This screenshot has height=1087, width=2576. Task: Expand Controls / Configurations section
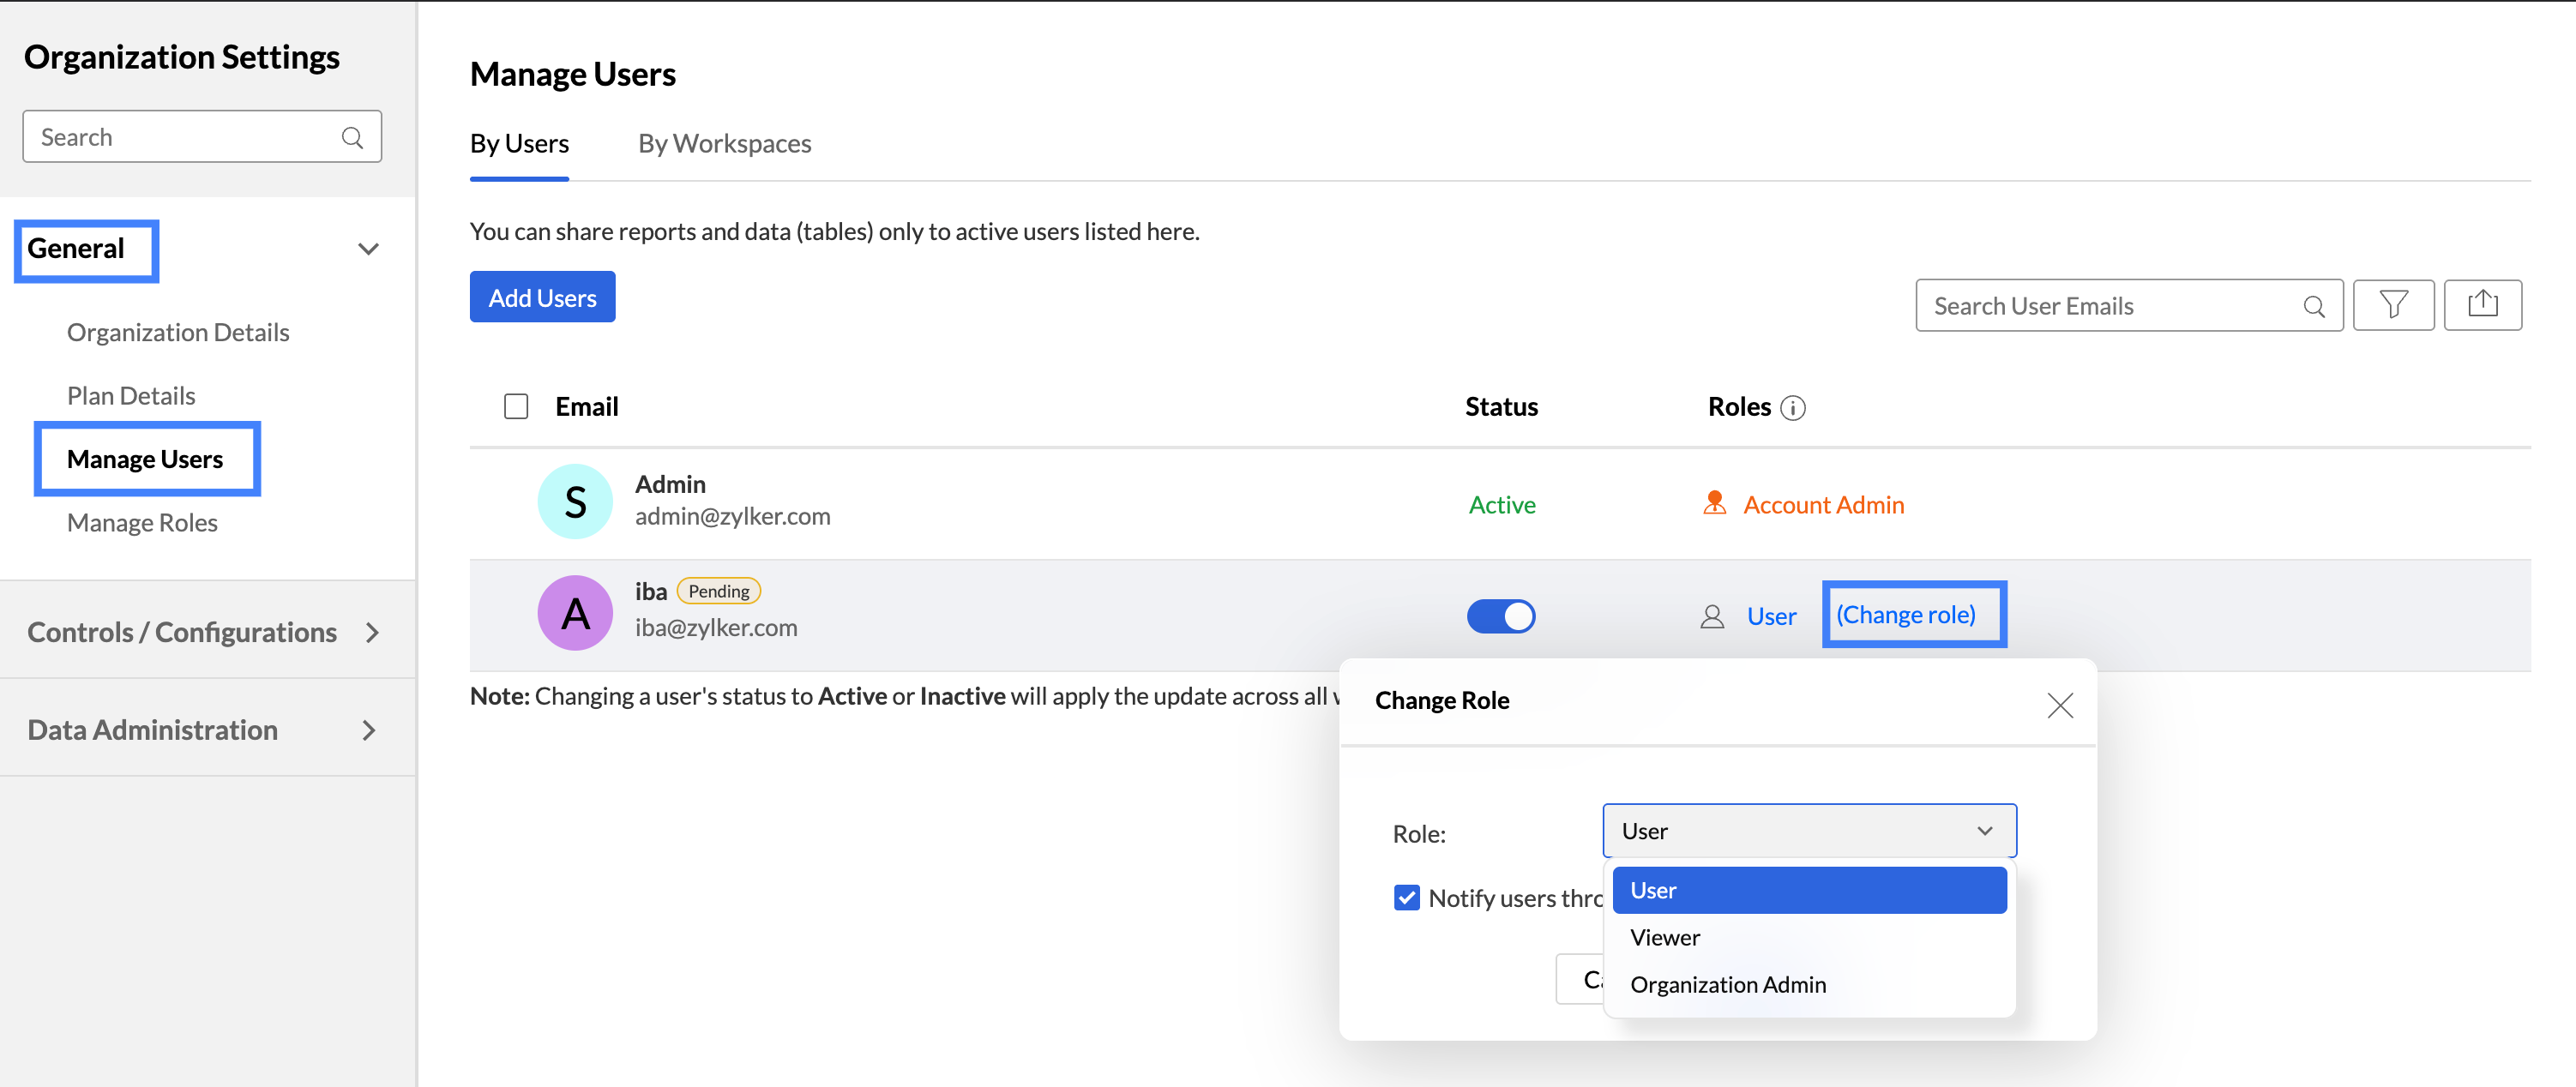pos(372,632)
